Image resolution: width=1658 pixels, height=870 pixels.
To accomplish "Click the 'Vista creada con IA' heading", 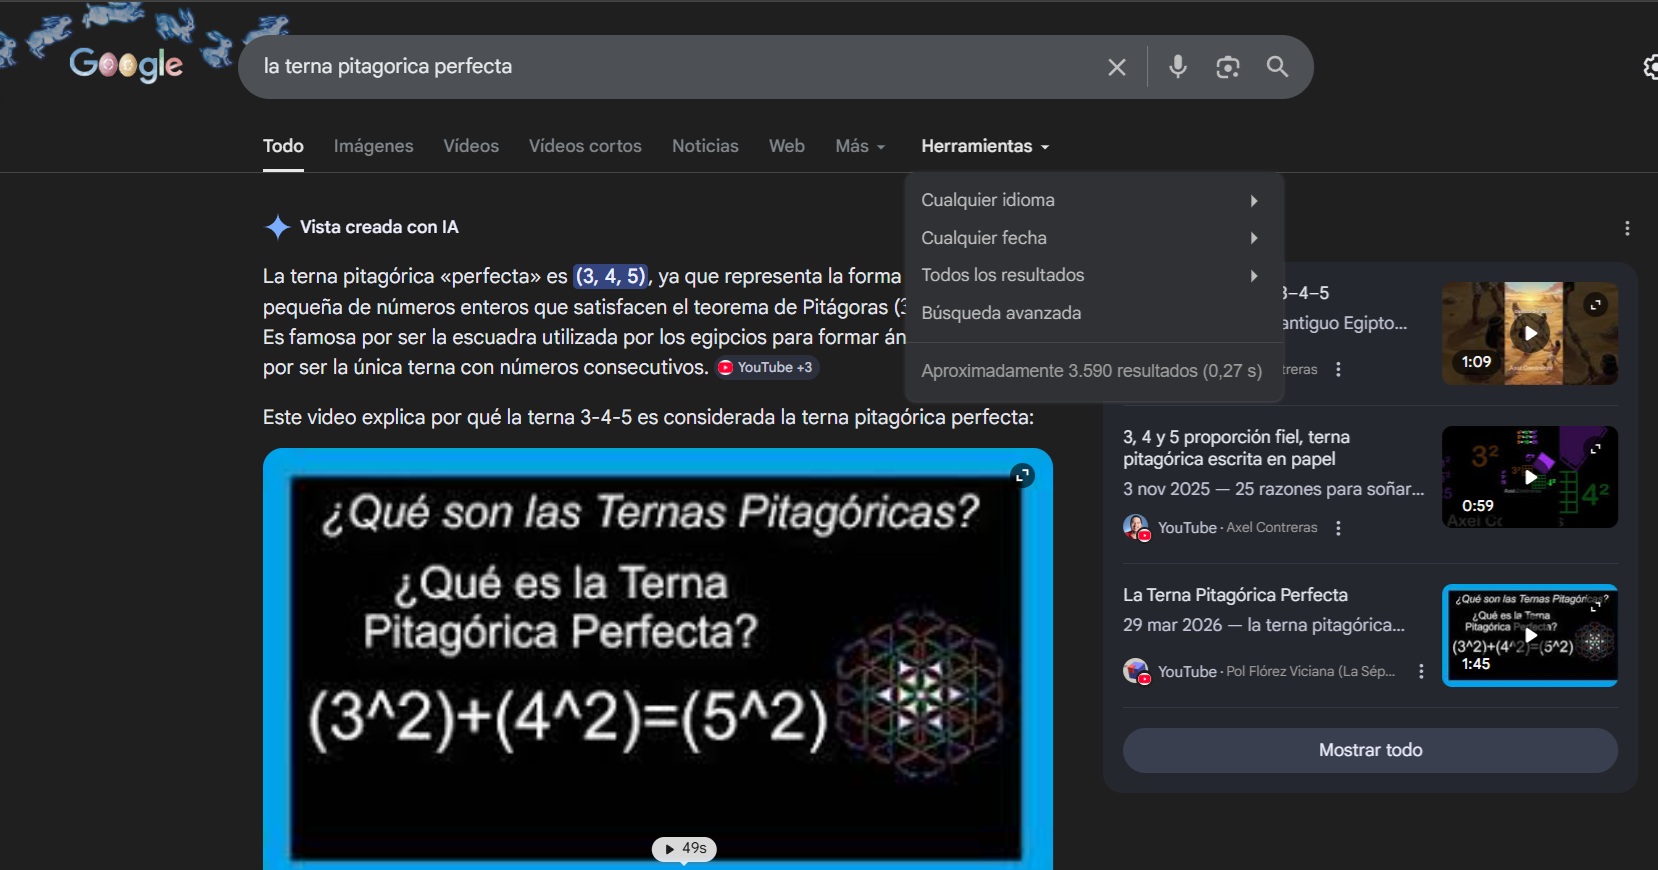I will [x=379, y=227].
